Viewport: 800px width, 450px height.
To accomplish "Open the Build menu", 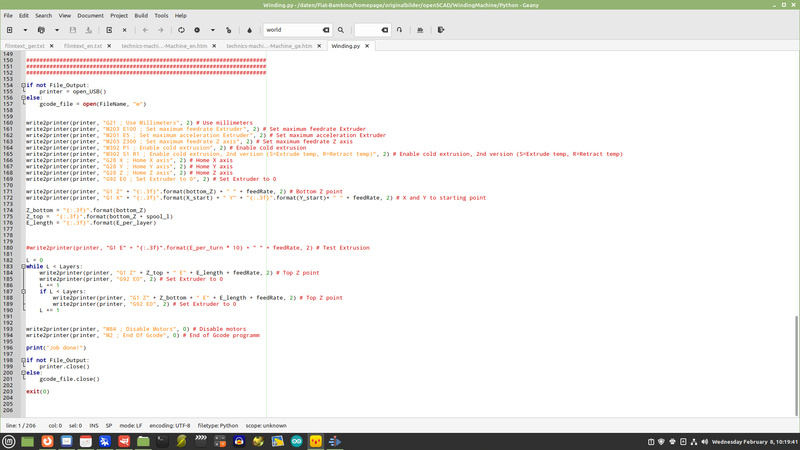I will [141, 16].
